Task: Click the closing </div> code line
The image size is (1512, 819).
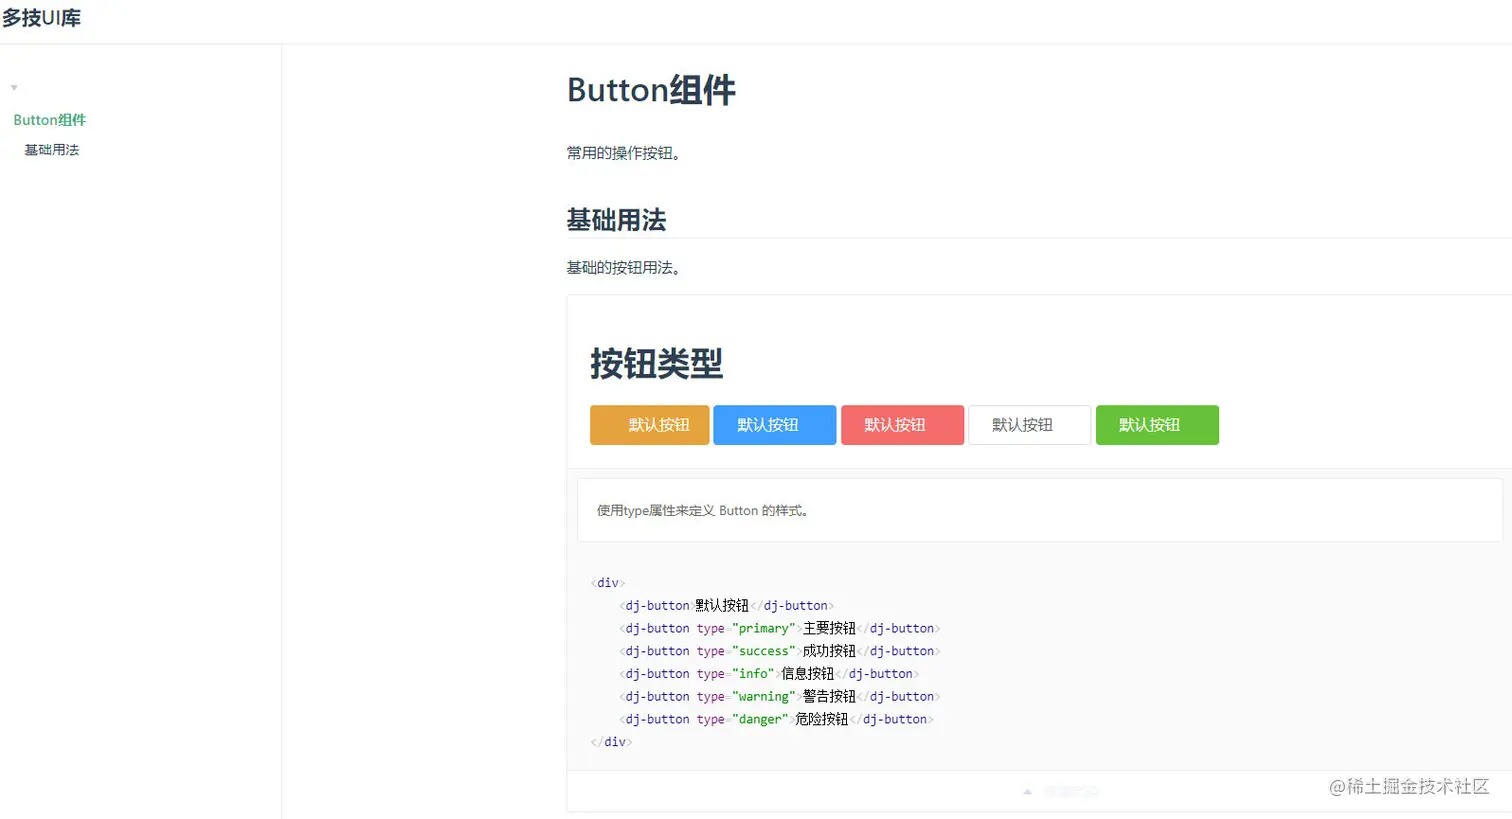Action: point(611,742)
